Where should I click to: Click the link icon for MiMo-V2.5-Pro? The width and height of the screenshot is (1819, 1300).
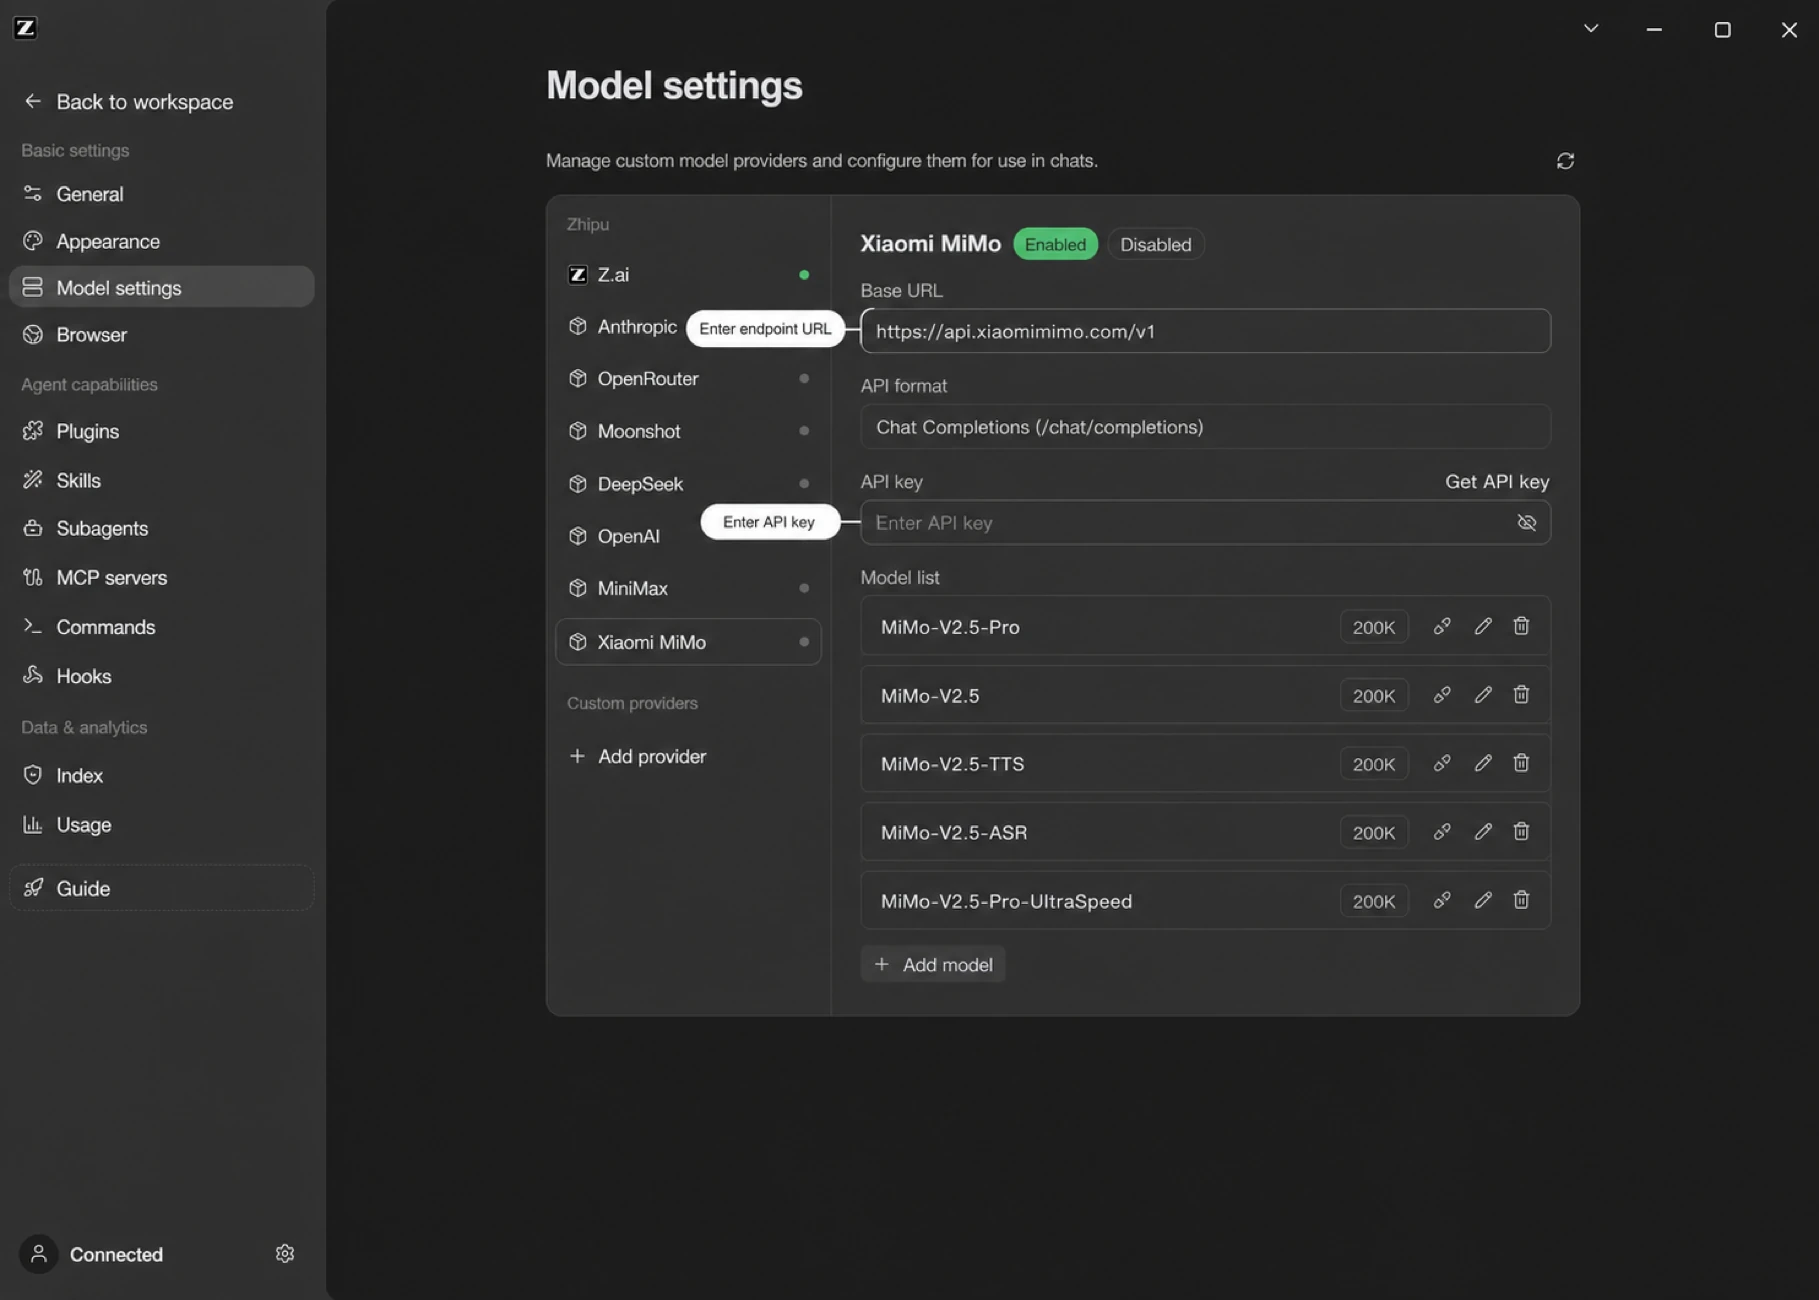(x=1442, y=626)
